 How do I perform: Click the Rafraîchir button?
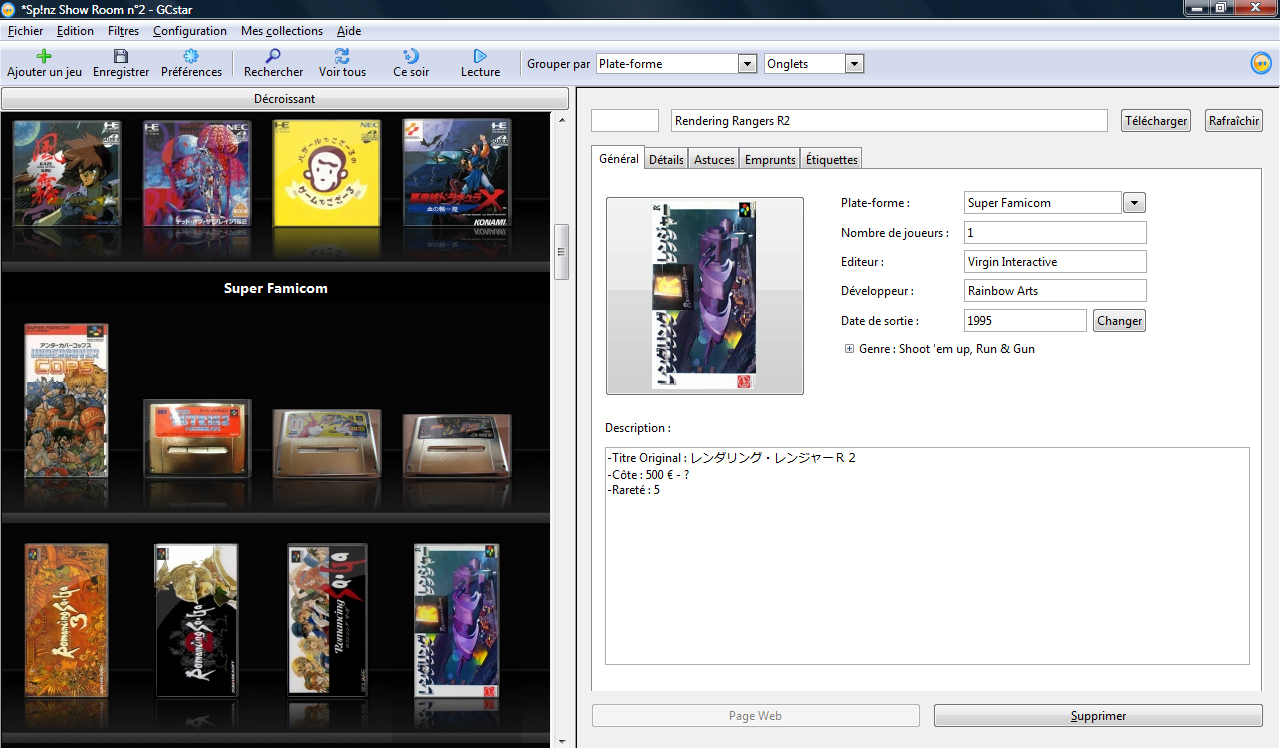click(1234, 120)
